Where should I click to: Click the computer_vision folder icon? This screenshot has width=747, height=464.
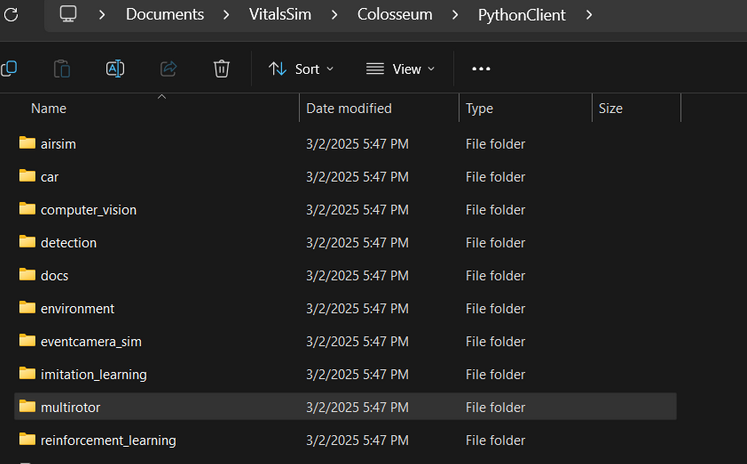(27, 208)
